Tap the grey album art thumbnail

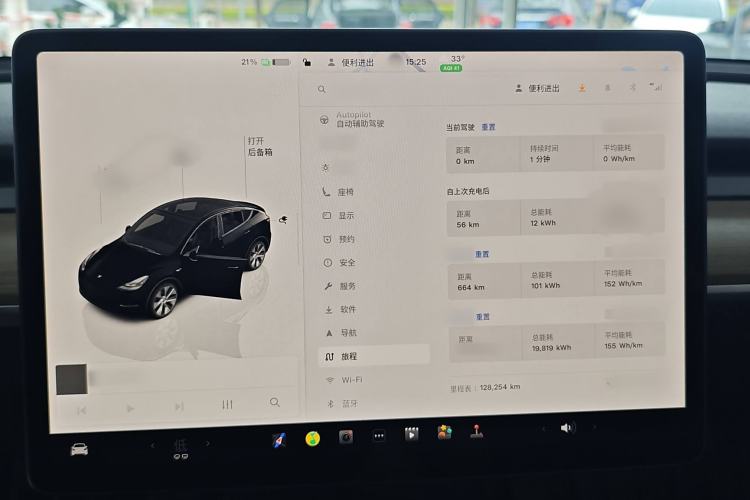click(72, 379)
